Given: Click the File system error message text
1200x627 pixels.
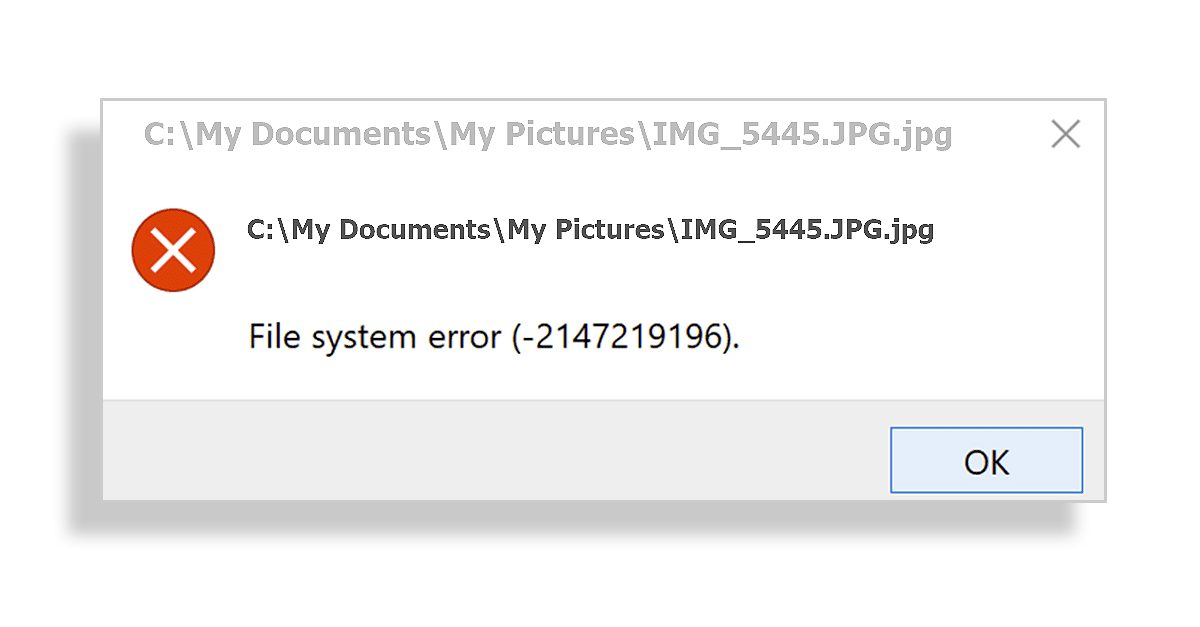Looking at the screenshot, I should point(493,335).
